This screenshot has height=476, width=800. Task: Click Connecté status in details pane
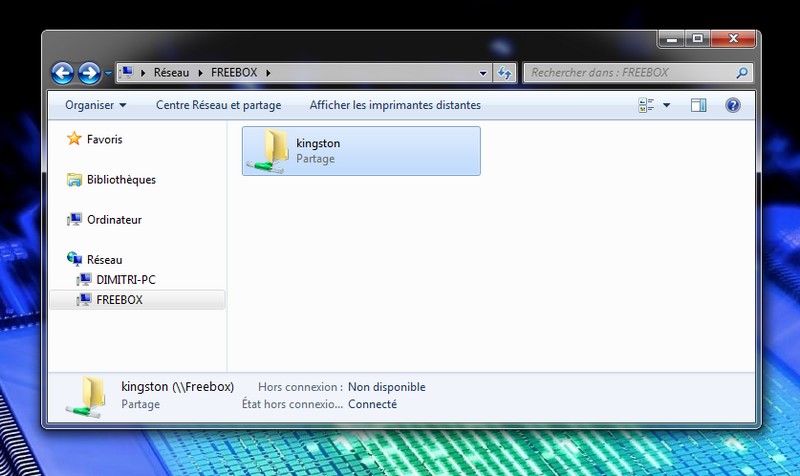coord(372,404)
